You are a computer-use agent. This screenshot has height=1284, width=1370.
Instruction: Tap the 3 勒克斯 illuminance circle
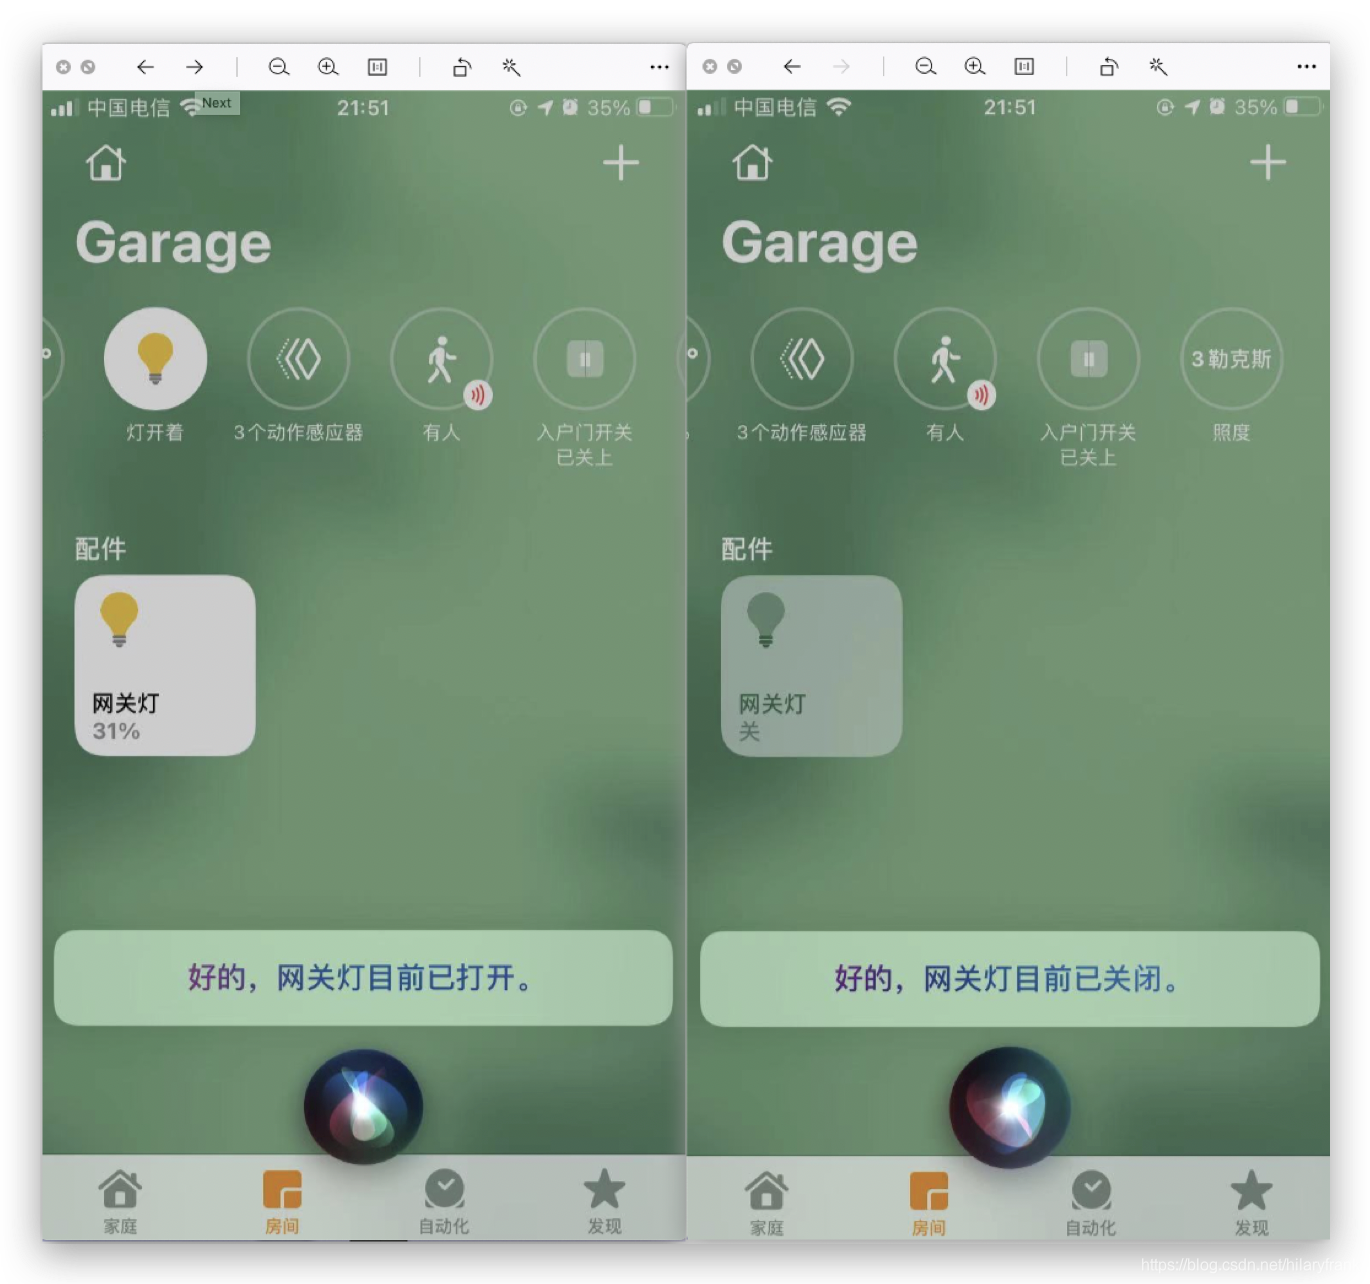pos(1231,358)
